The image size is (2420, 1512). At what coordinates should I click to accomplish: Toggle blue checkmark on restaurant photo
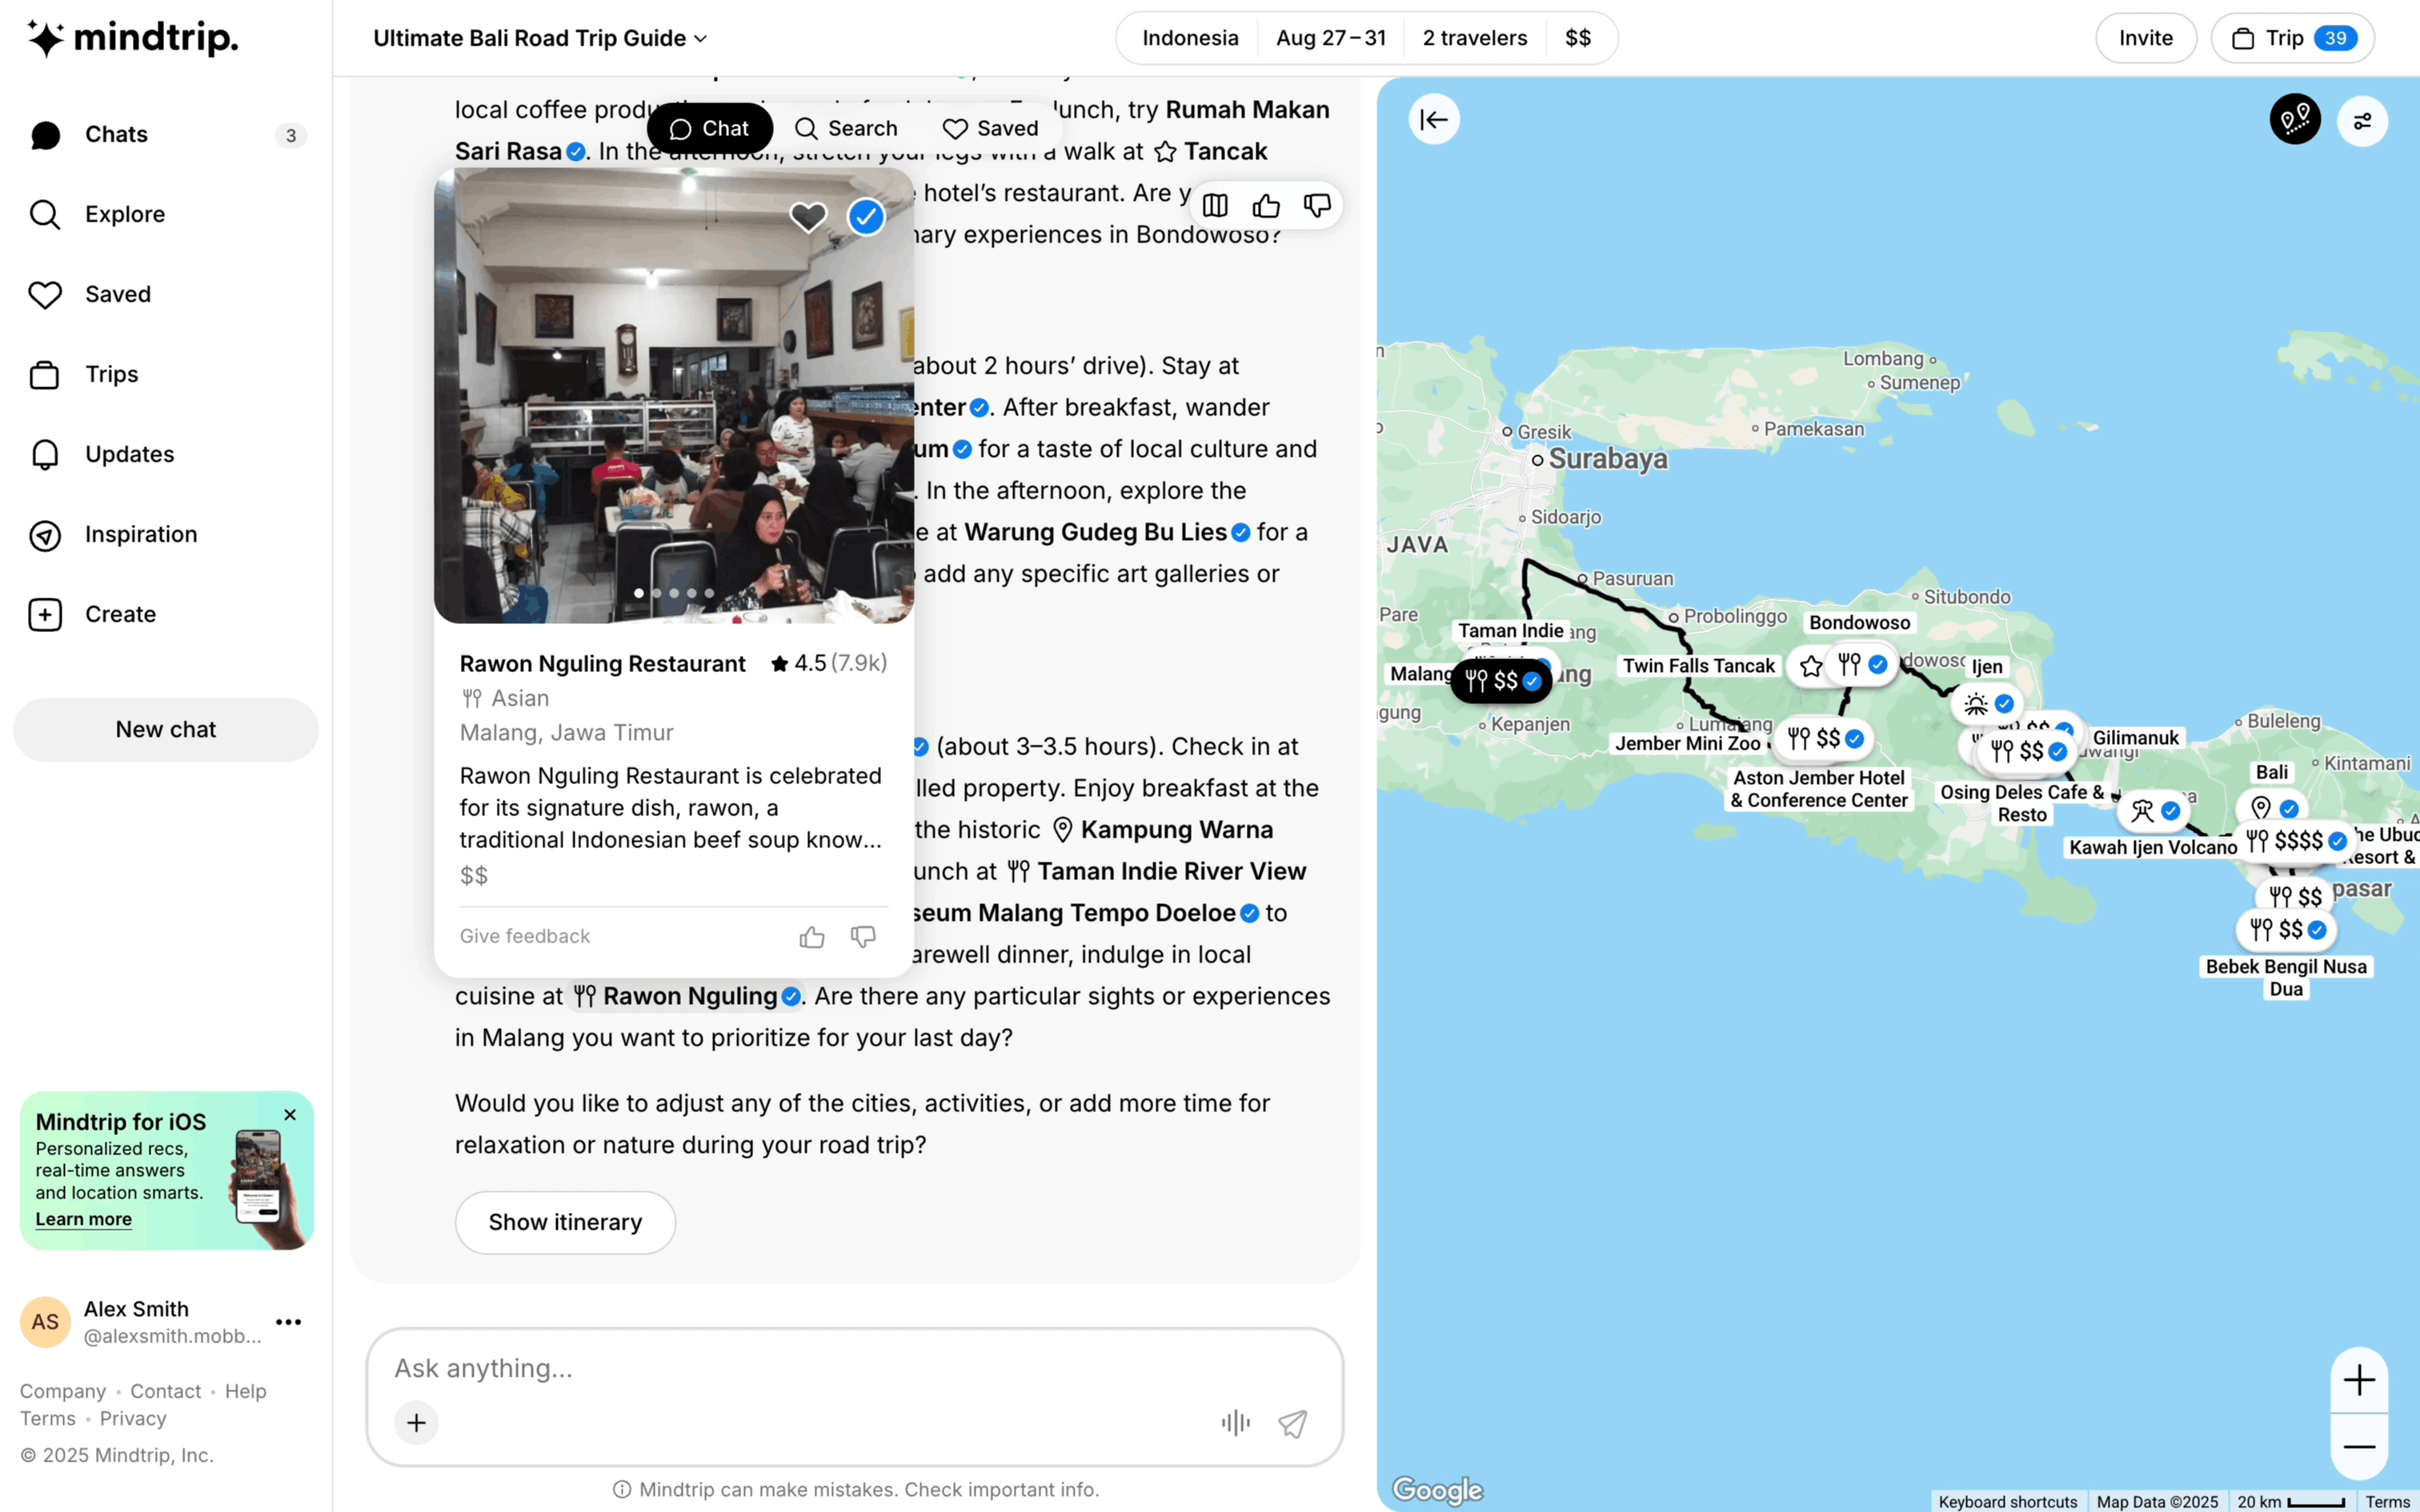click(866, 216)
